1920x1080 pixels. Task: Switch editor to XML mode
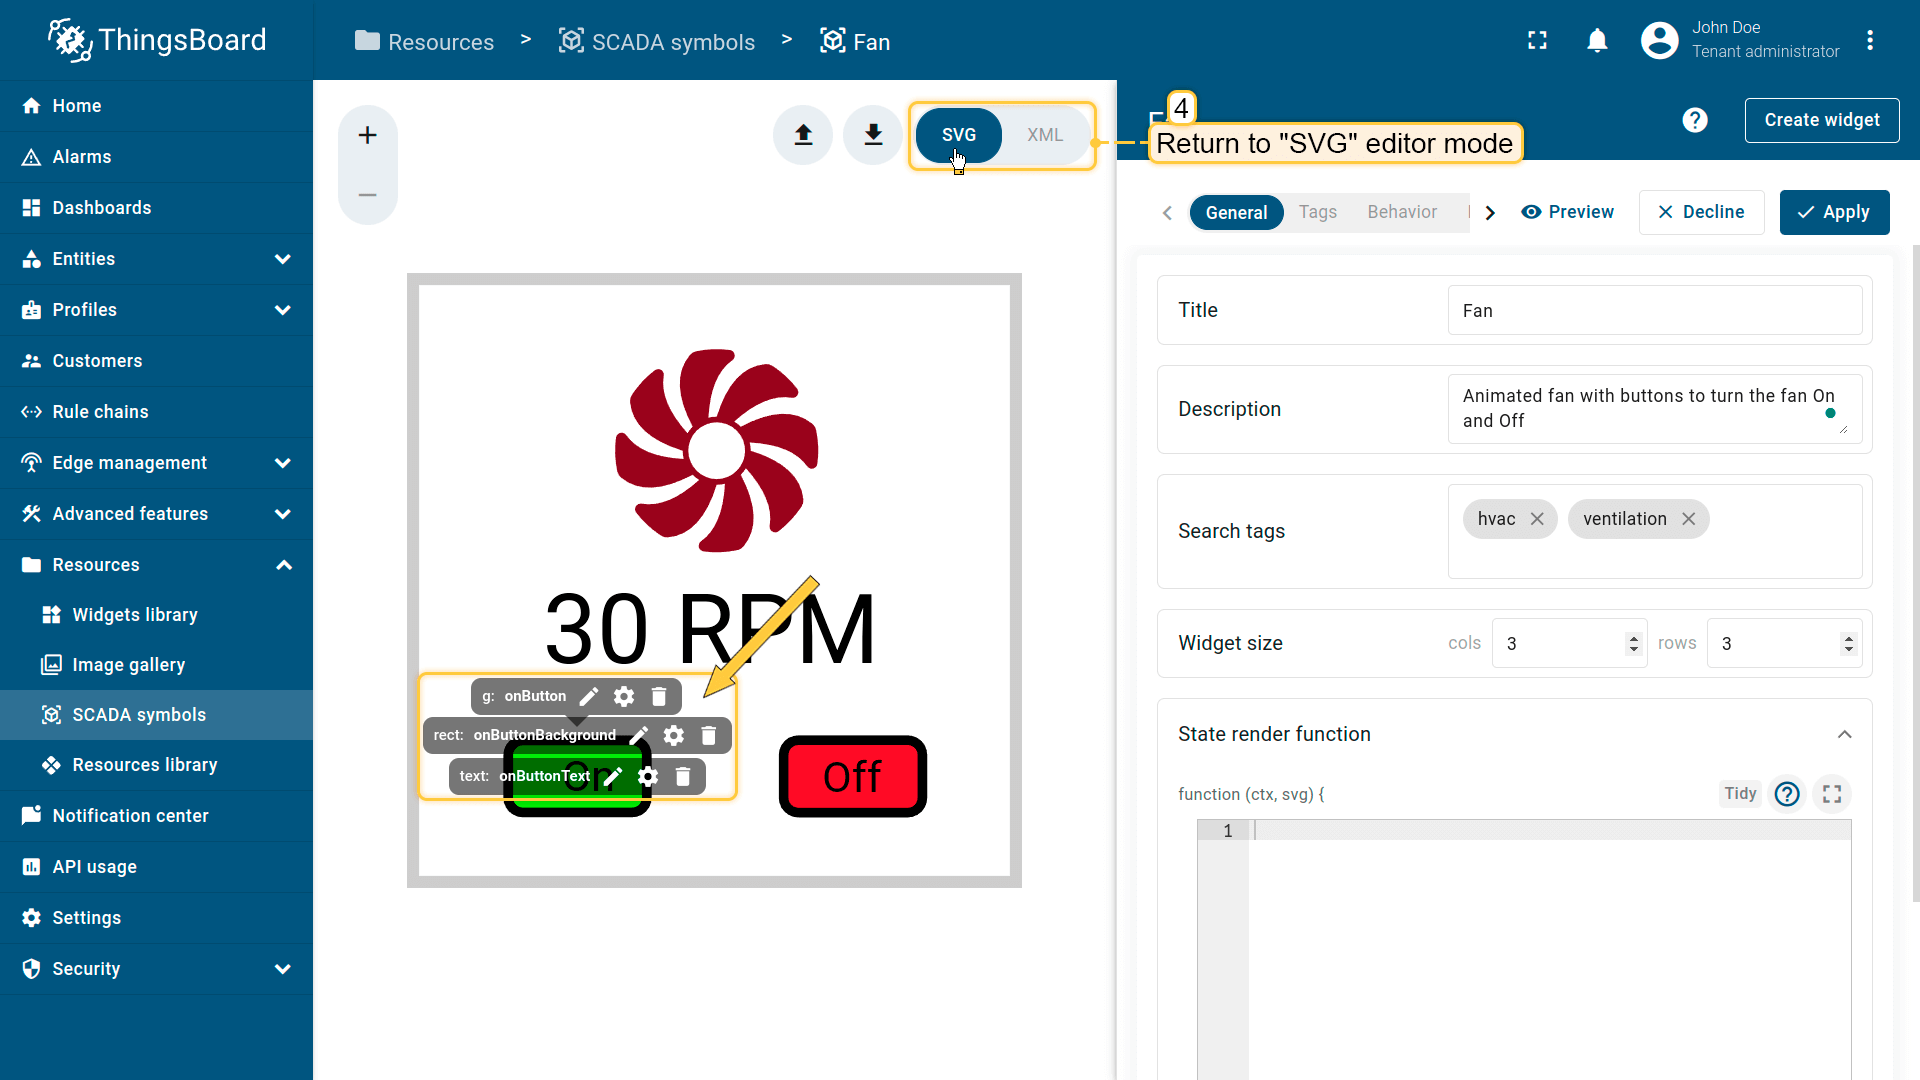pyautogui.click(x=1044, y=135)
